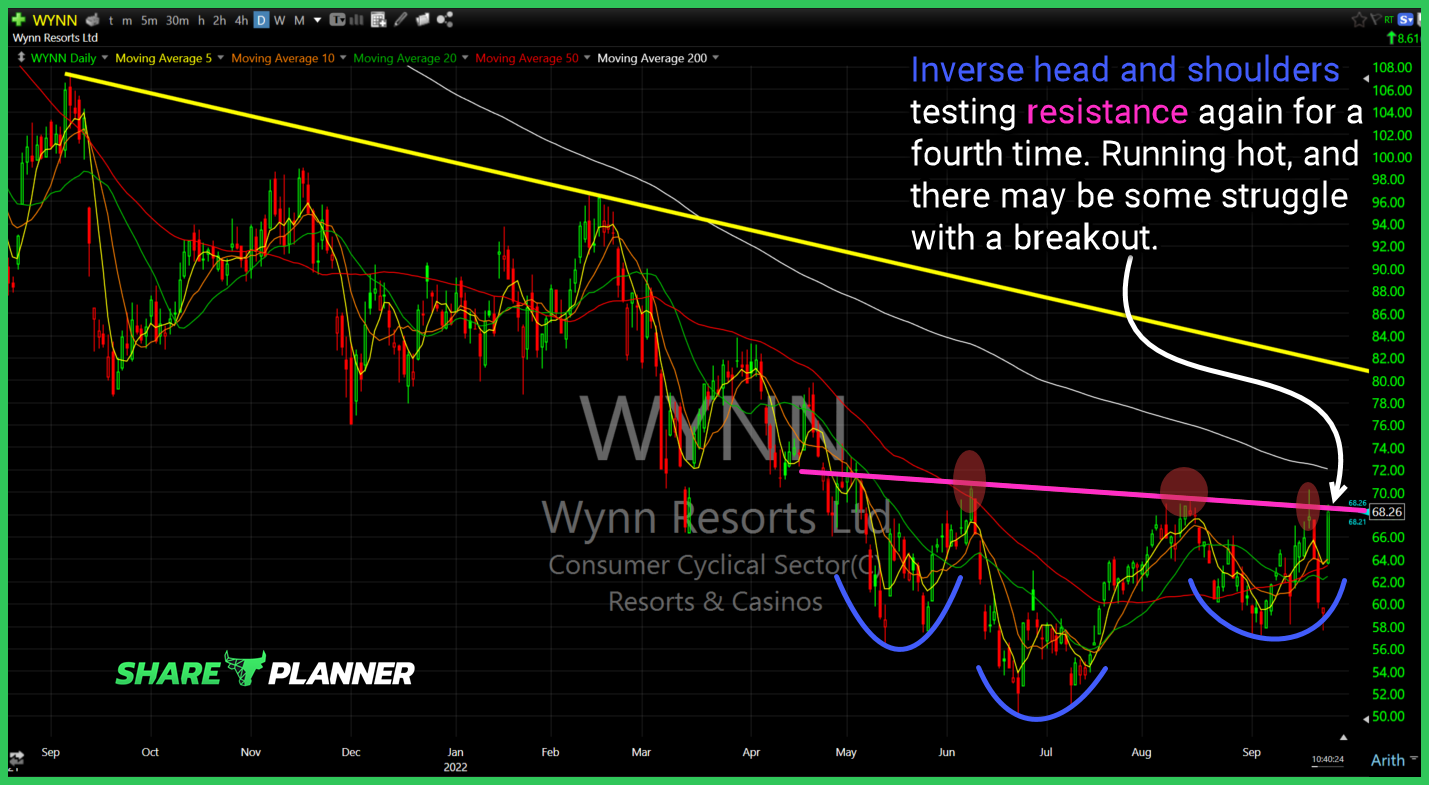Click the small up triangle above the clock

[1345, 737]
